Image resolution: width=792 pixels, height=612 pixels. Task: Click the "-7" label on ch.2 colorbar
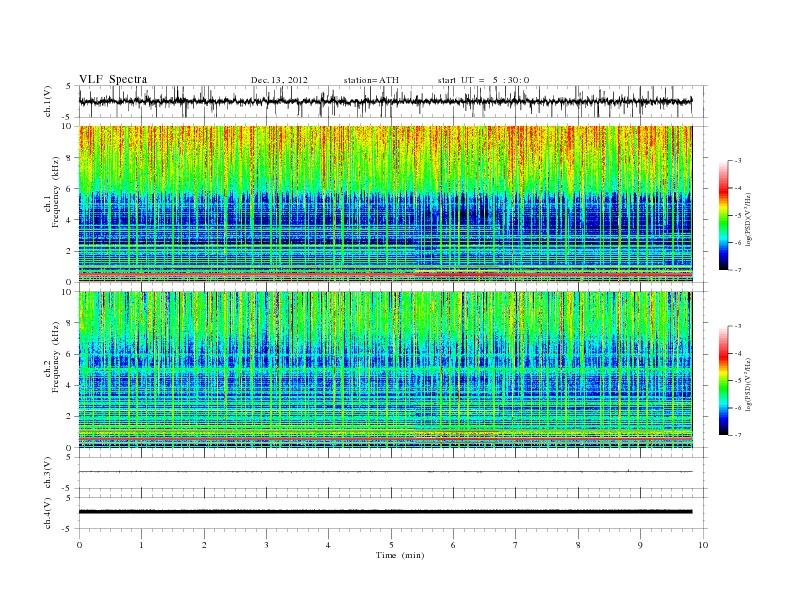(737, 435)
